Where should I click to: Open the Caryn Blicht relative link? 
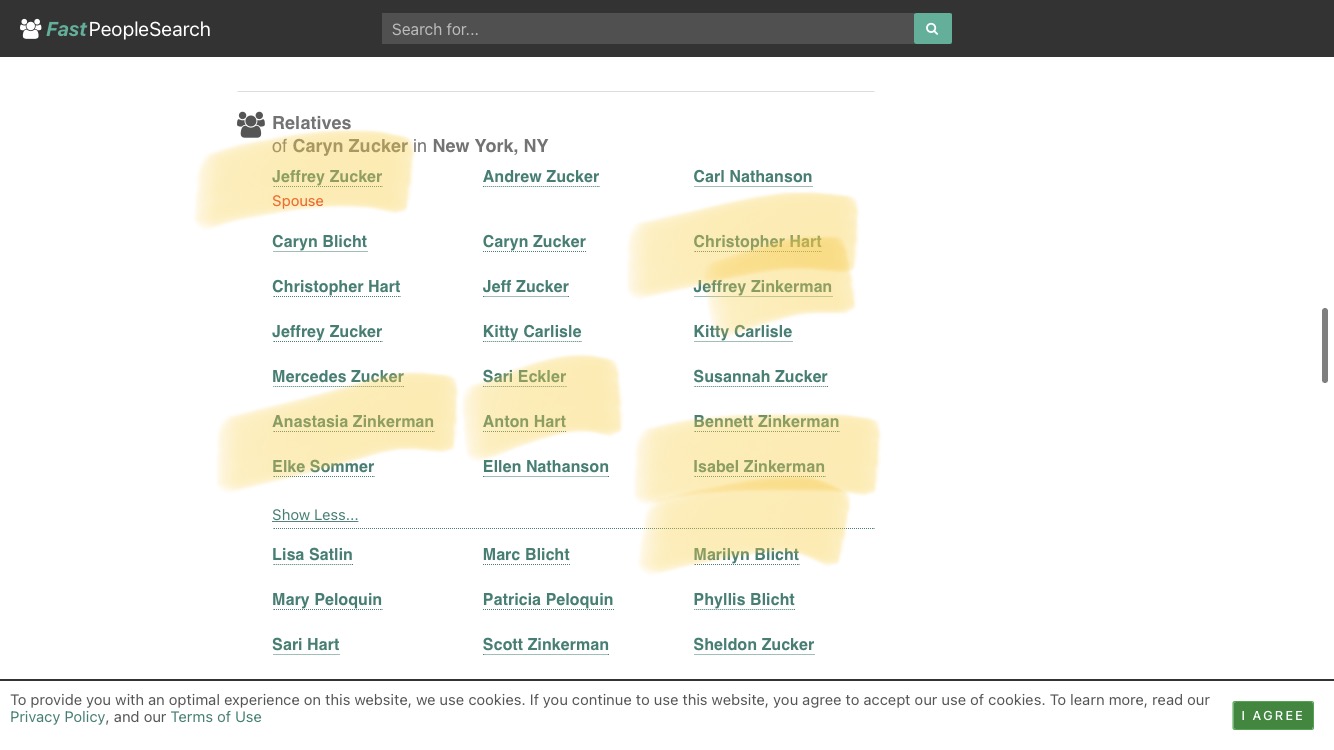click(x=319, y=242)
